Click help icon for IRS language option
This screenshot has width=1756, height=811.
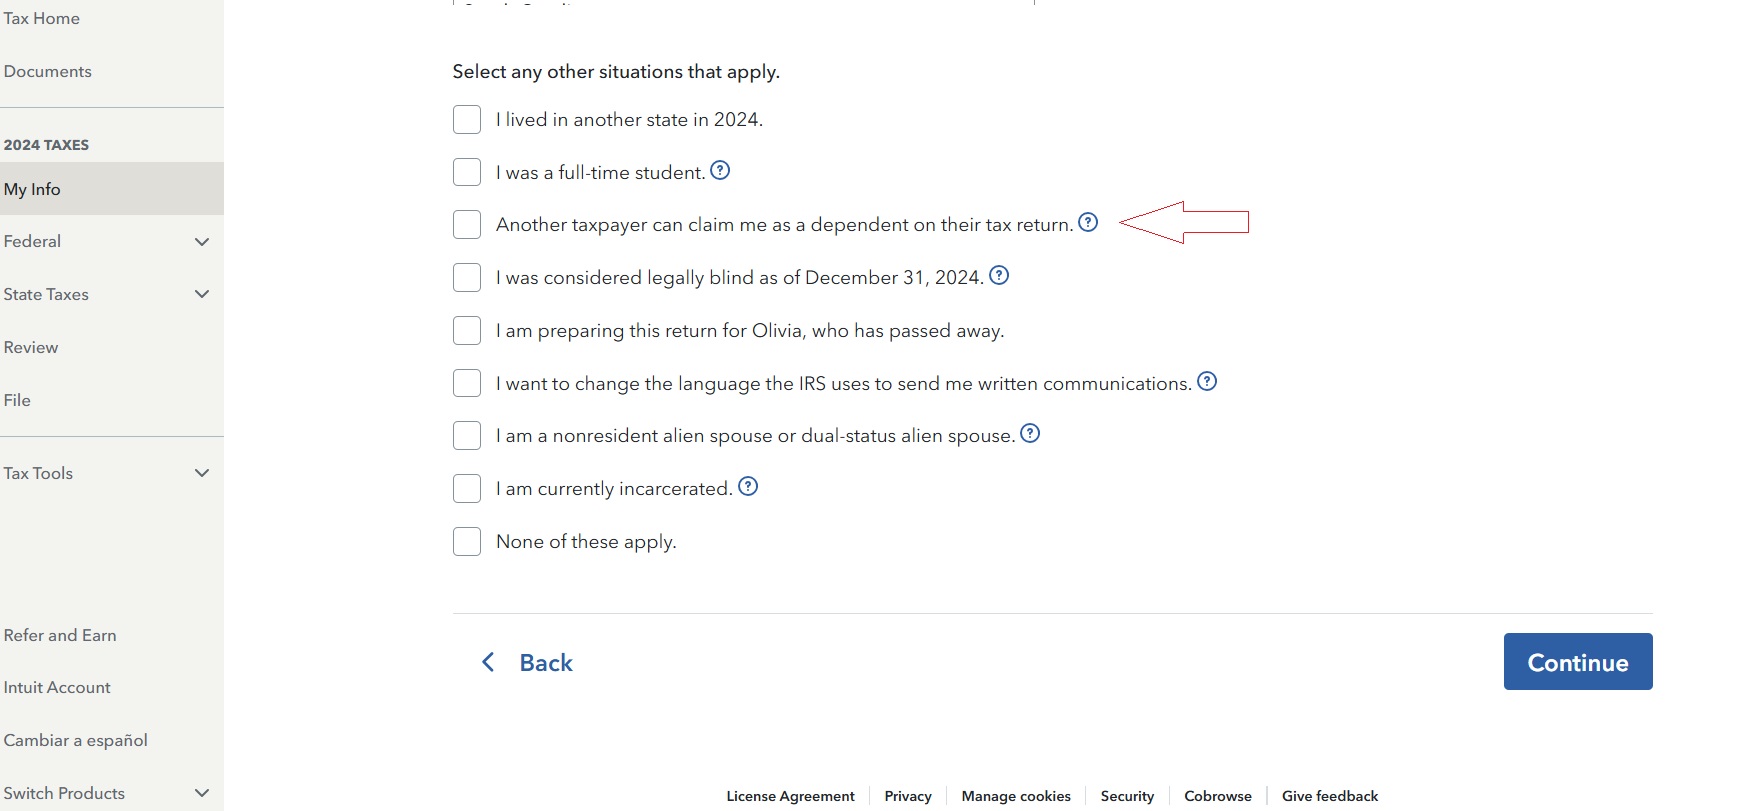coord(1207,381)
